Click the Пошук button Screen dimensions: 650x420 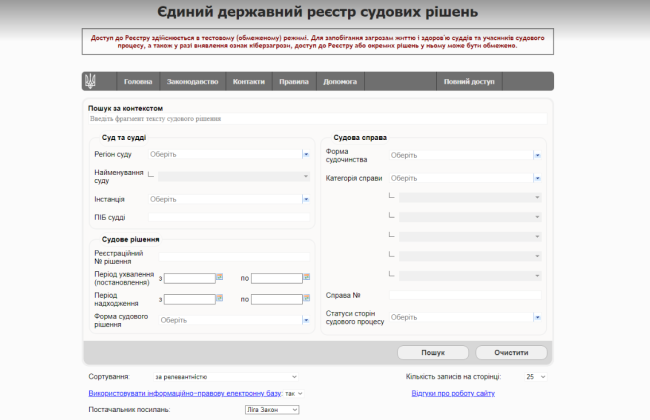(433, 352)
